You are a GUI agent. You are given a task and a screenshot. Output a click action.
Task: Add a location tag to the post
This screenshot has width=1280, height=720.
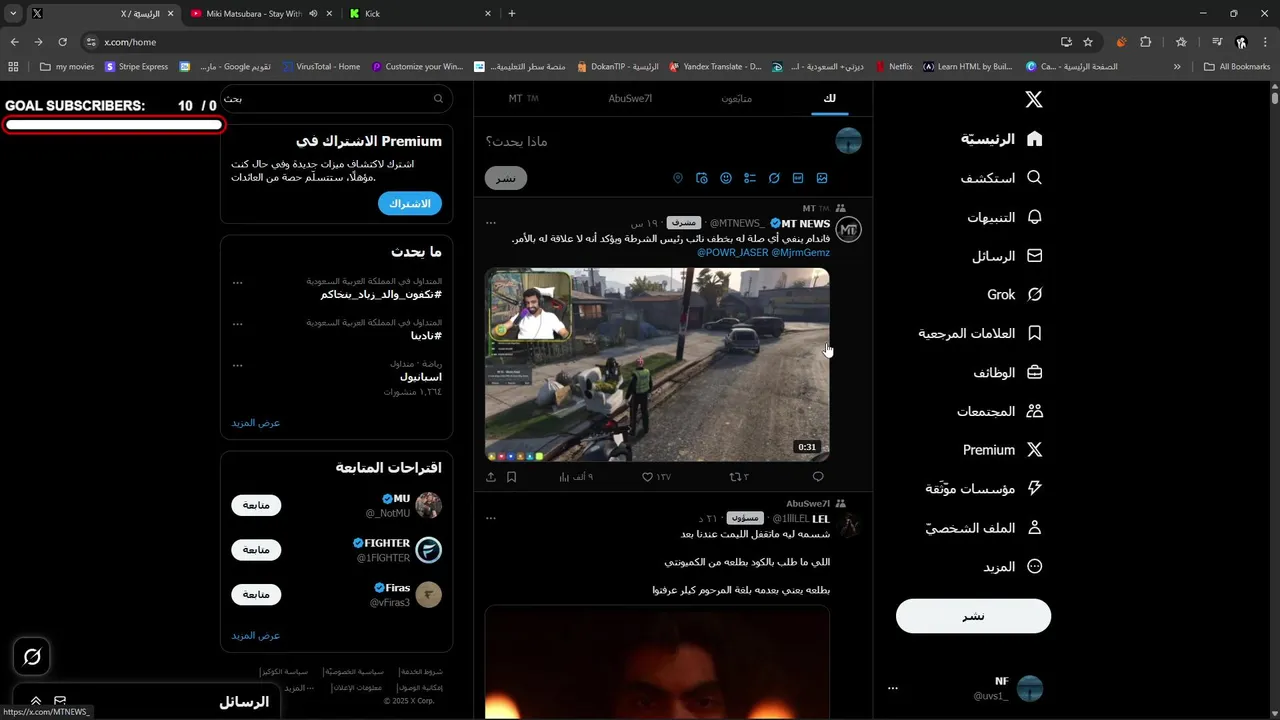click(x=677, y=178)
